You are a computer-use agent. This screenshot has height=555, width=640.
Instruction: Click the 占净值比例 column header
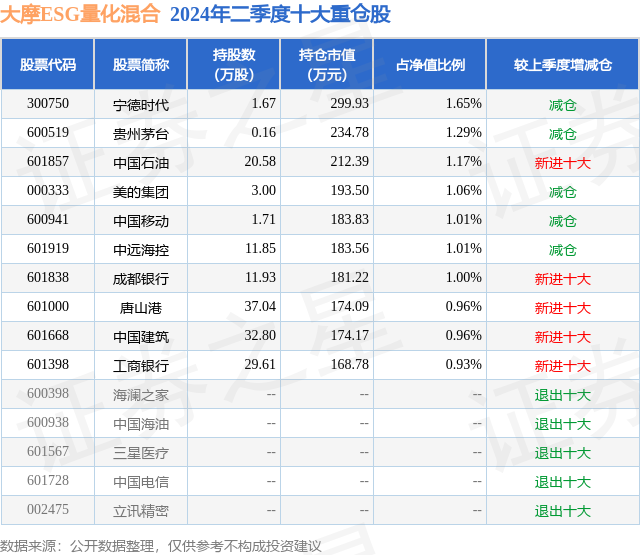[x=430, y=64]
